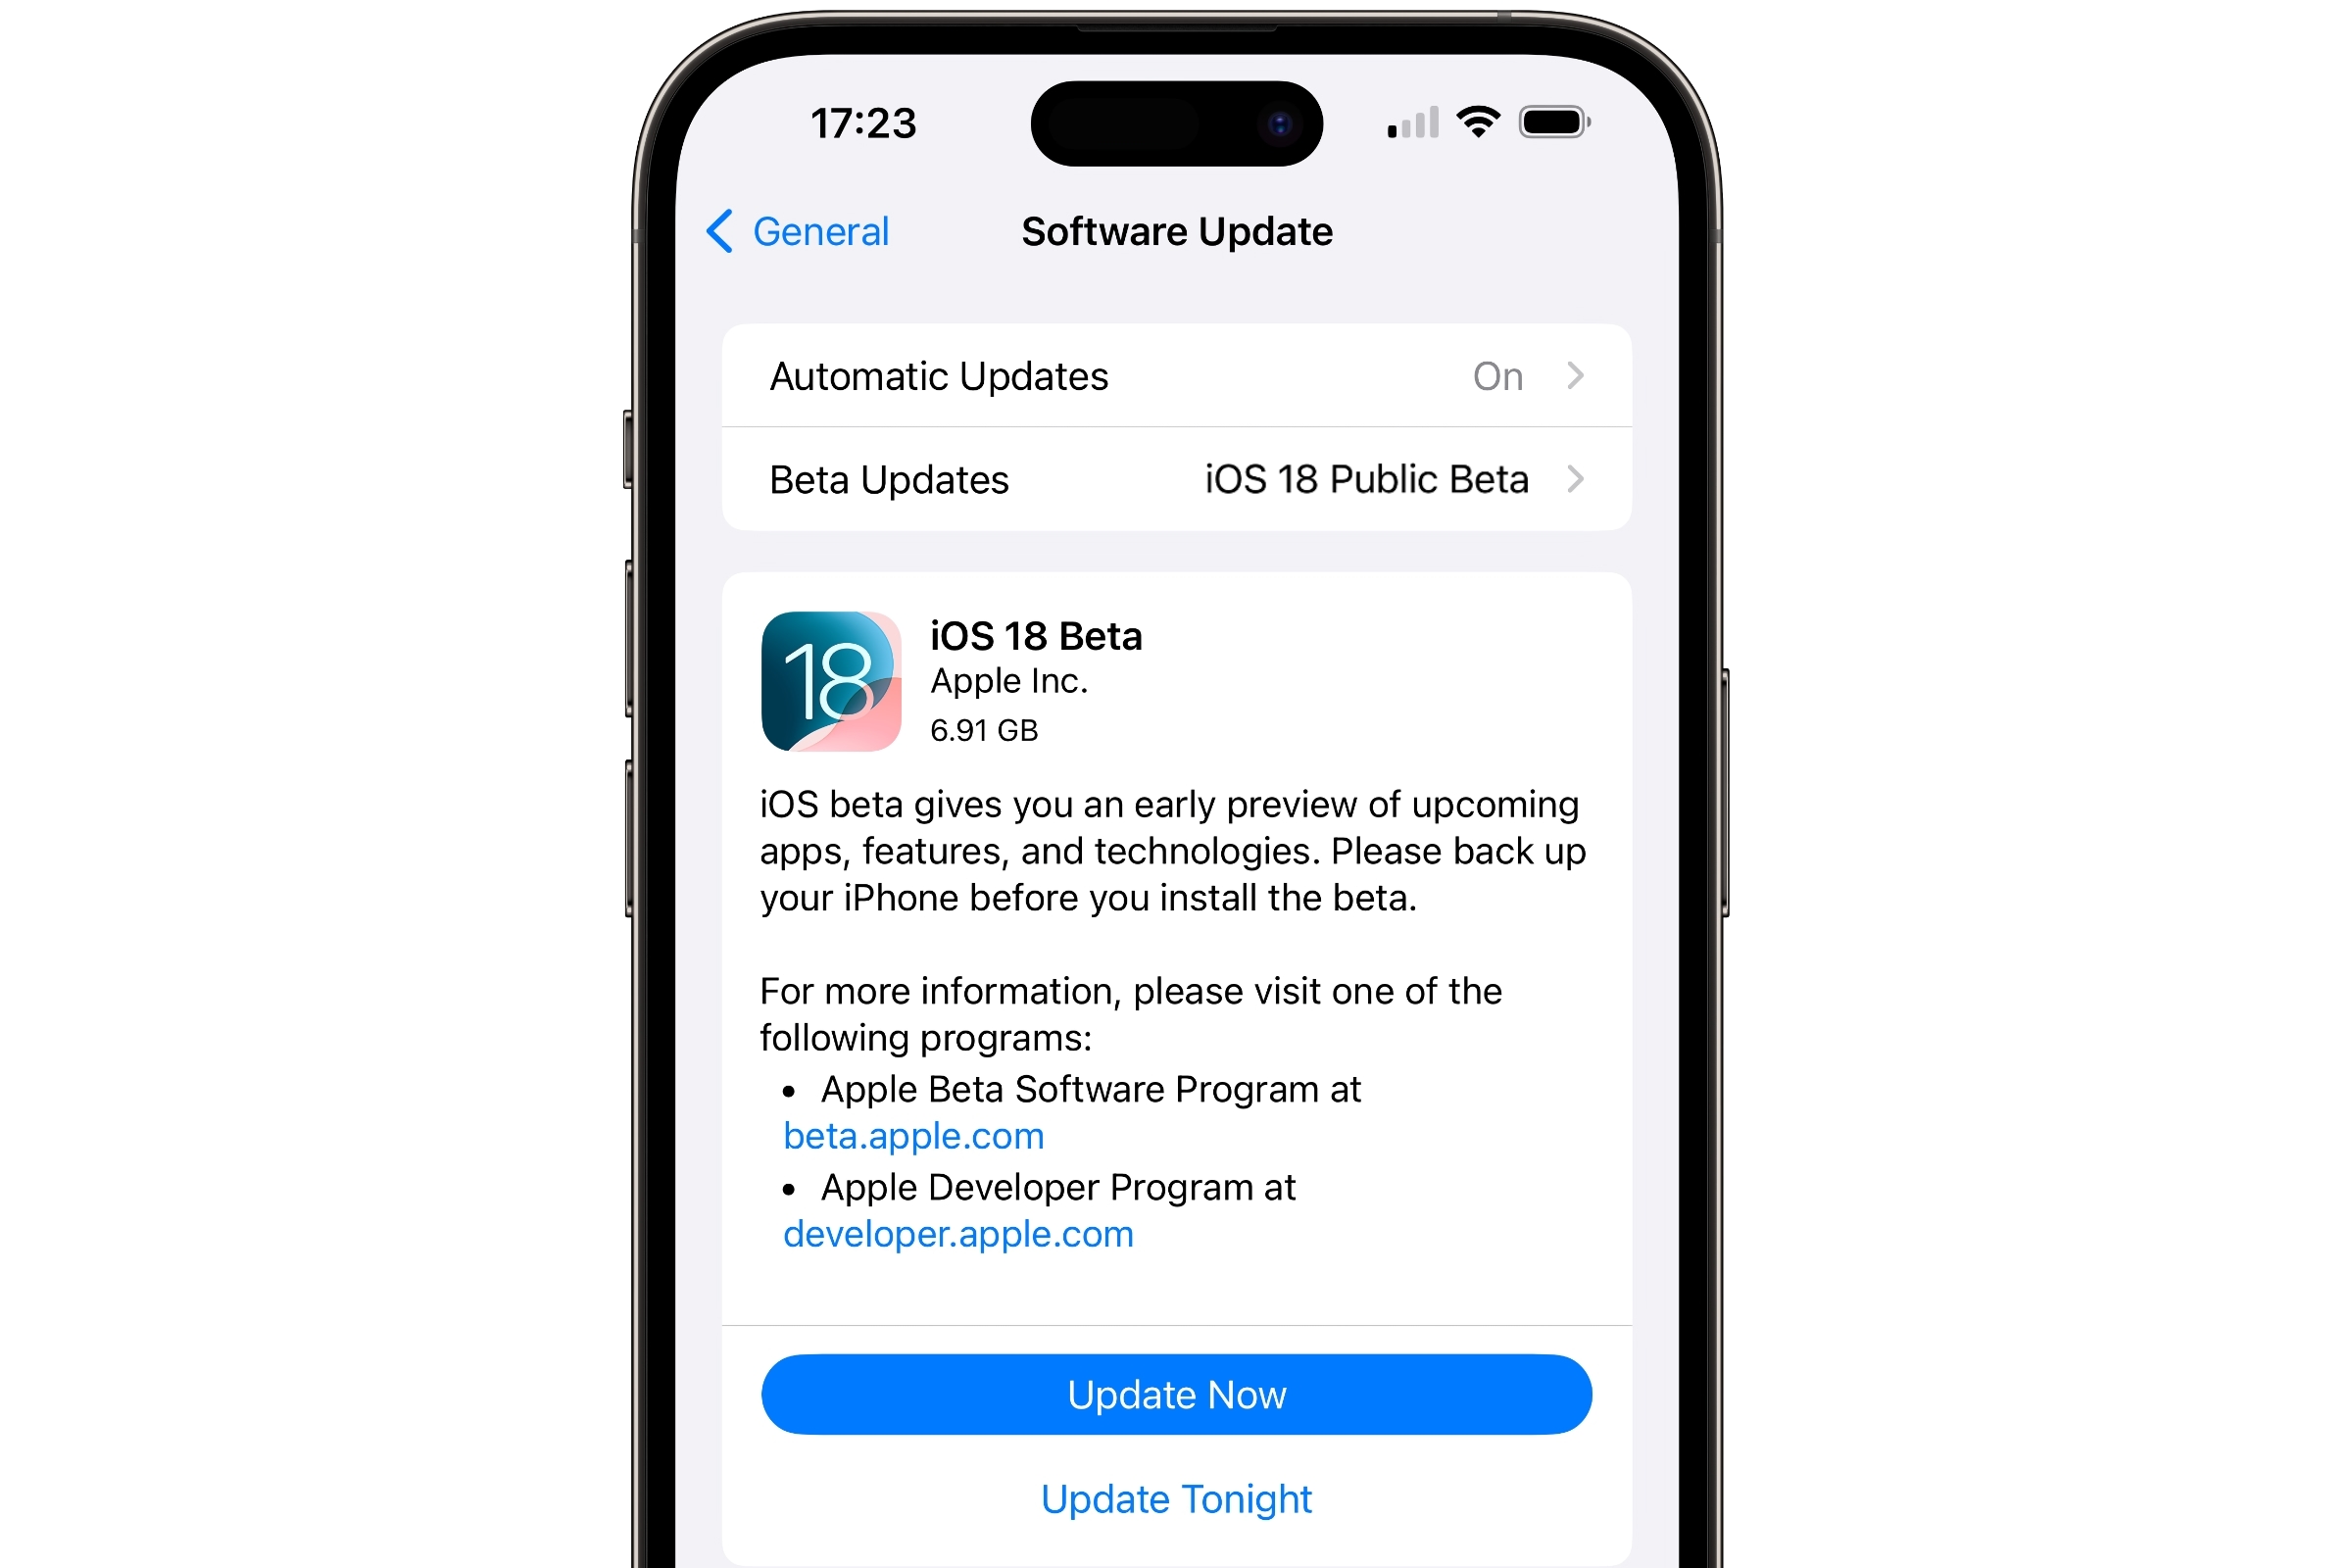This screenshot has width=2352, height=1568.
Task: Open General settings via back button
Action: pyautogui.click(x=786, y=231)
